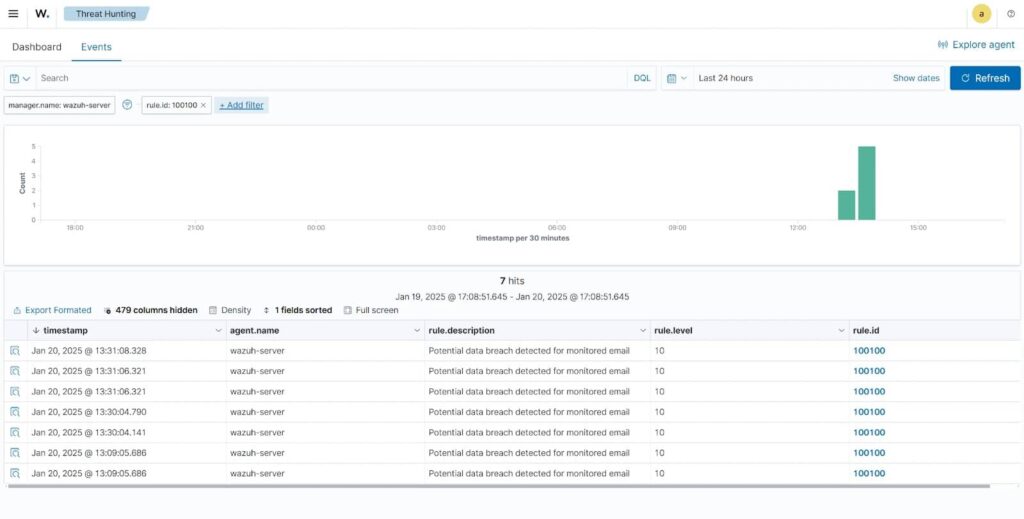1024x519 pixels.
Task: Click the tallest histogram bar
Action: point(866,183)
